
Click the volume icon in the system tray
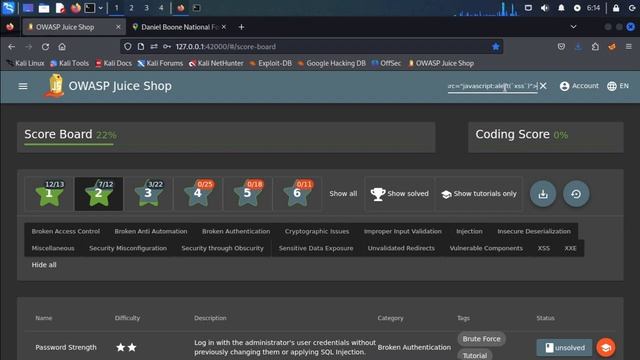[x=544, y=8]
